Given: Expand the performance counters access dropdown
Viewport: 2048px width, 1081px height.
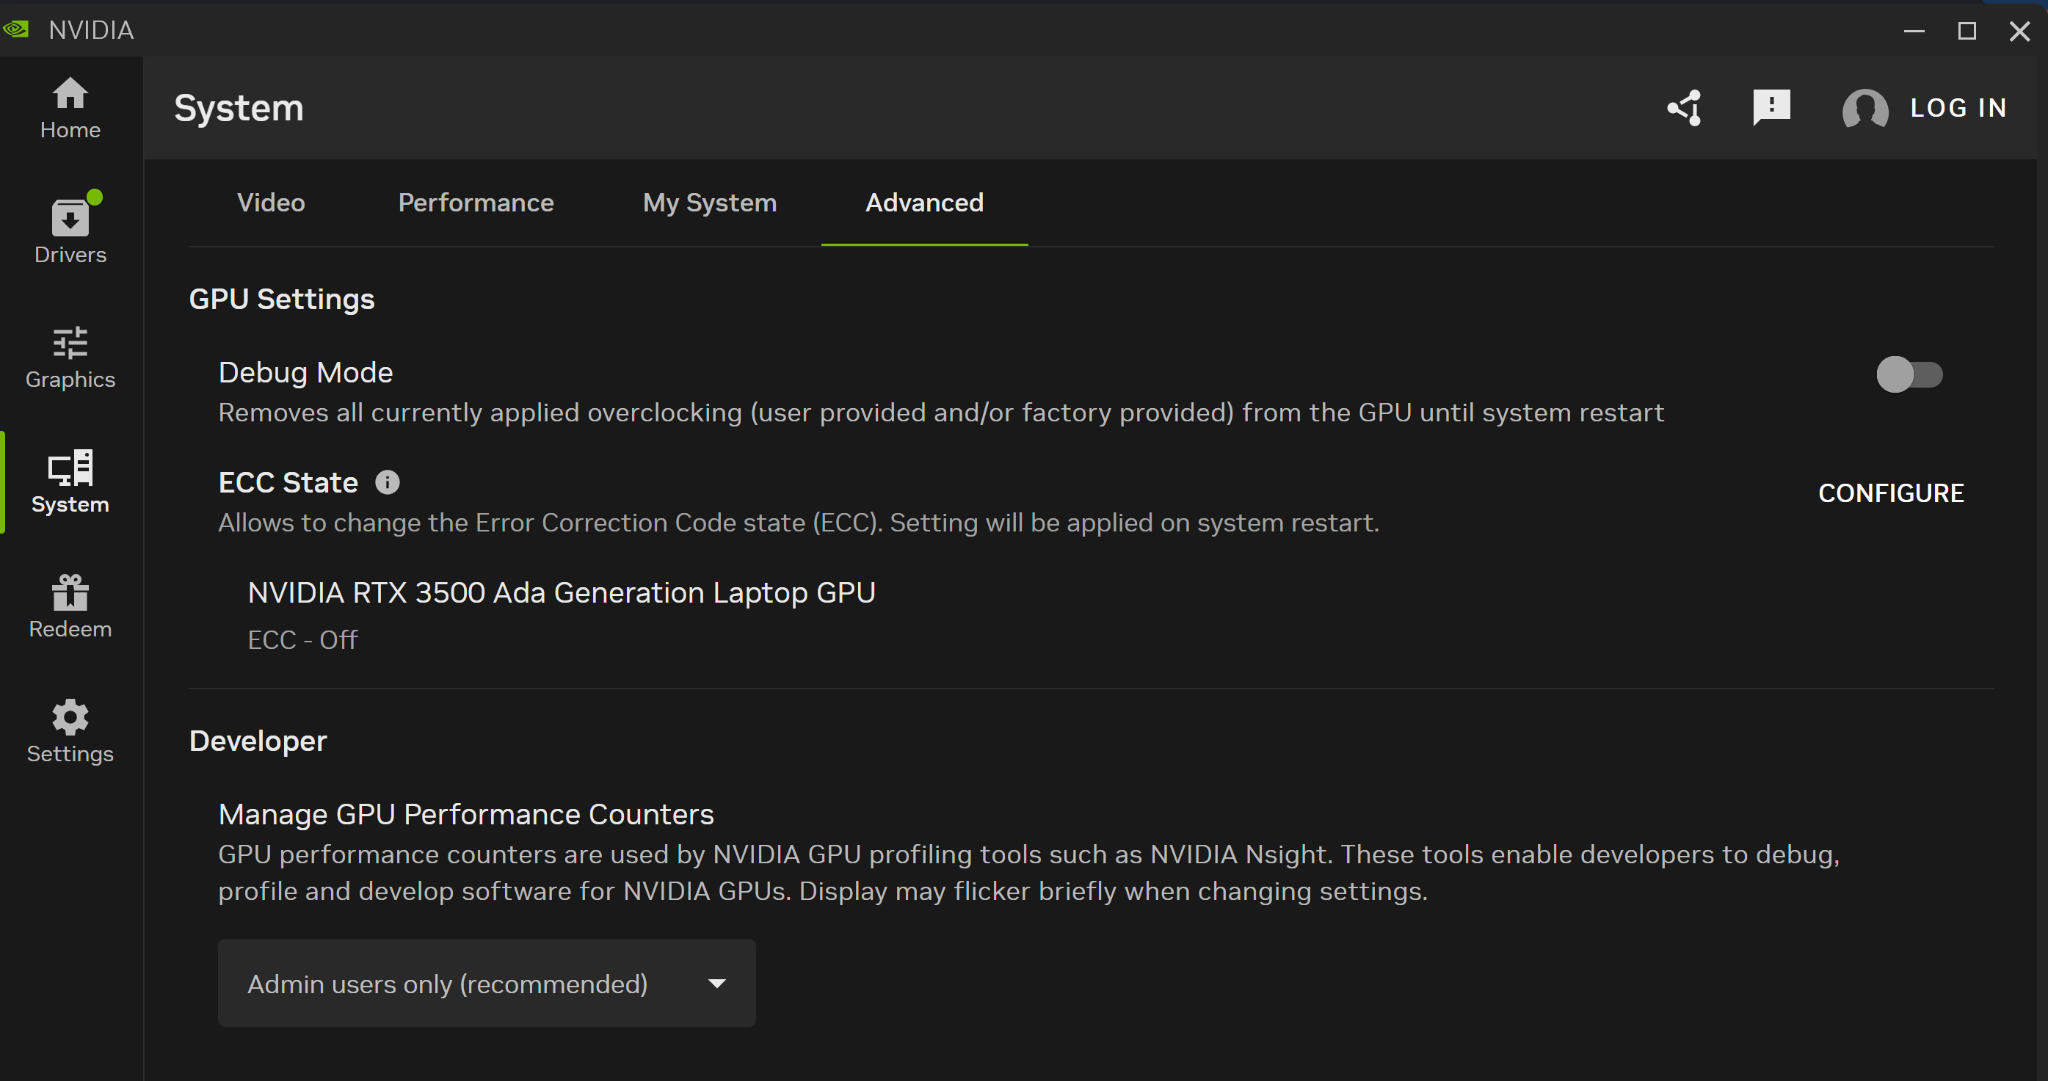Looking at the screenshot, I should [x=487, y=983].
